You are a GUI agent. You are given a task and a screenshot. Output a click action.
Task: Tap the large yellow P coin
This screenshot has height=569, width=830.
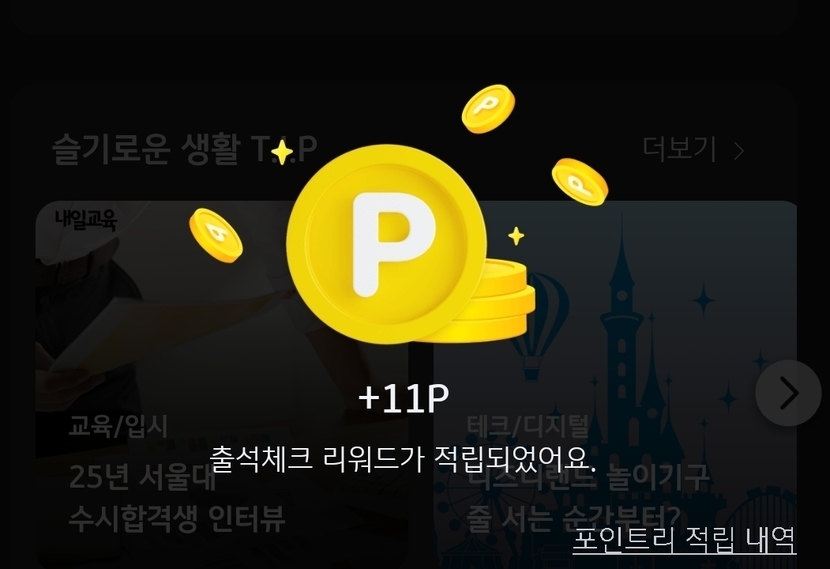pyautogui.click(x=387, y=244)
